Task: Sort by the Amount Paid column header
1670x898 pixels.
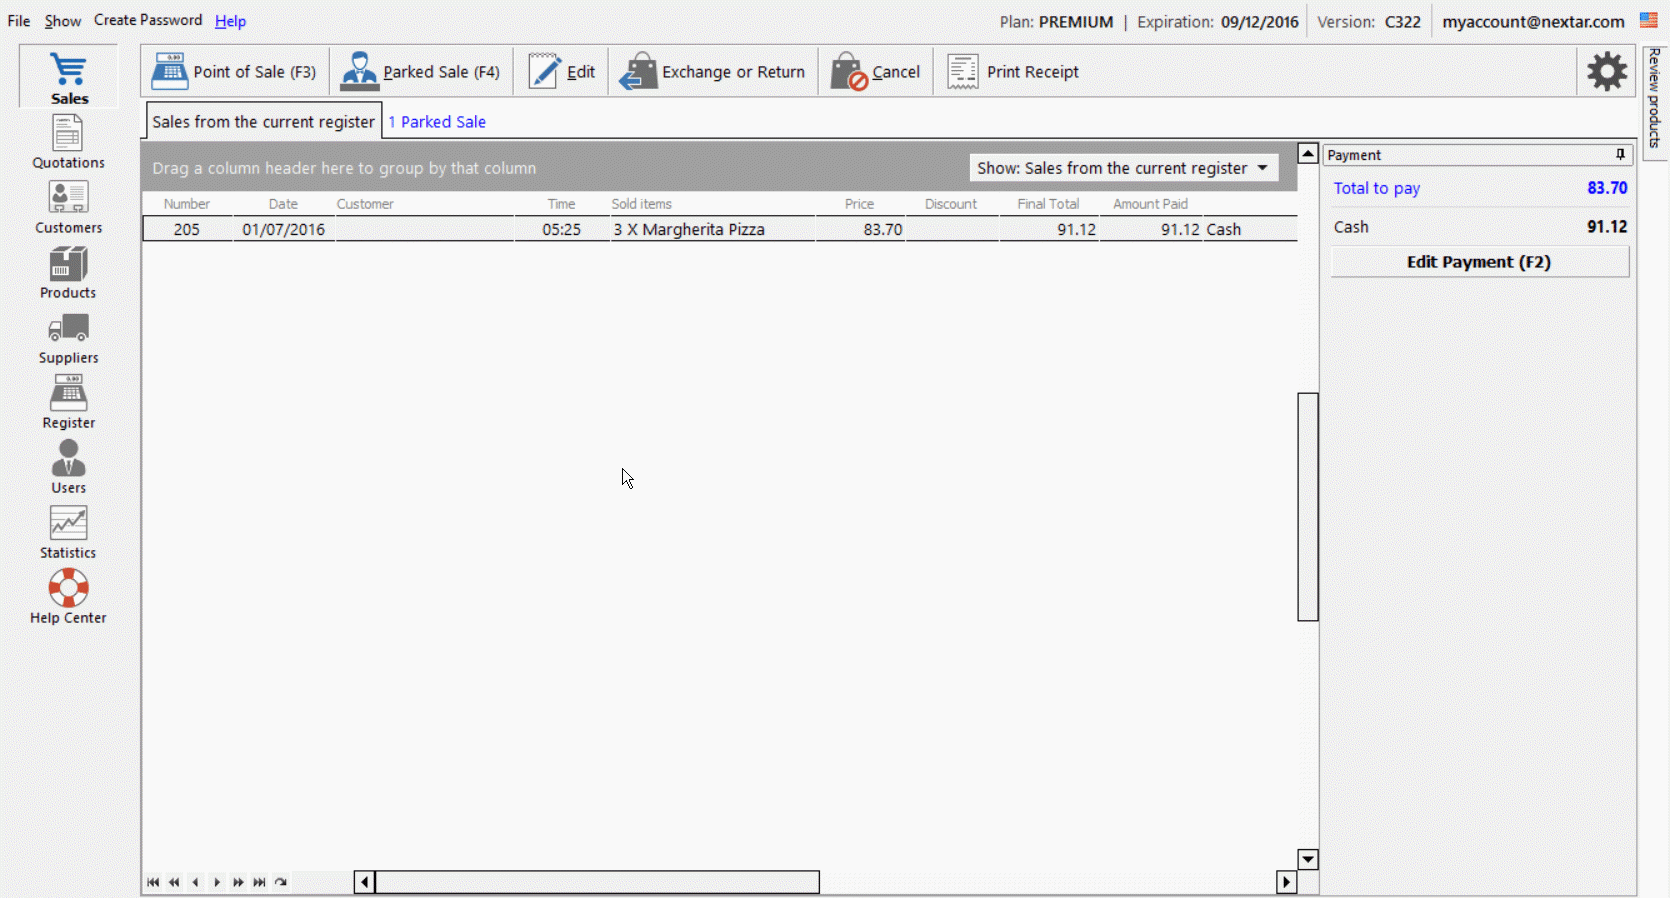Action: (x=1150, y=204)
